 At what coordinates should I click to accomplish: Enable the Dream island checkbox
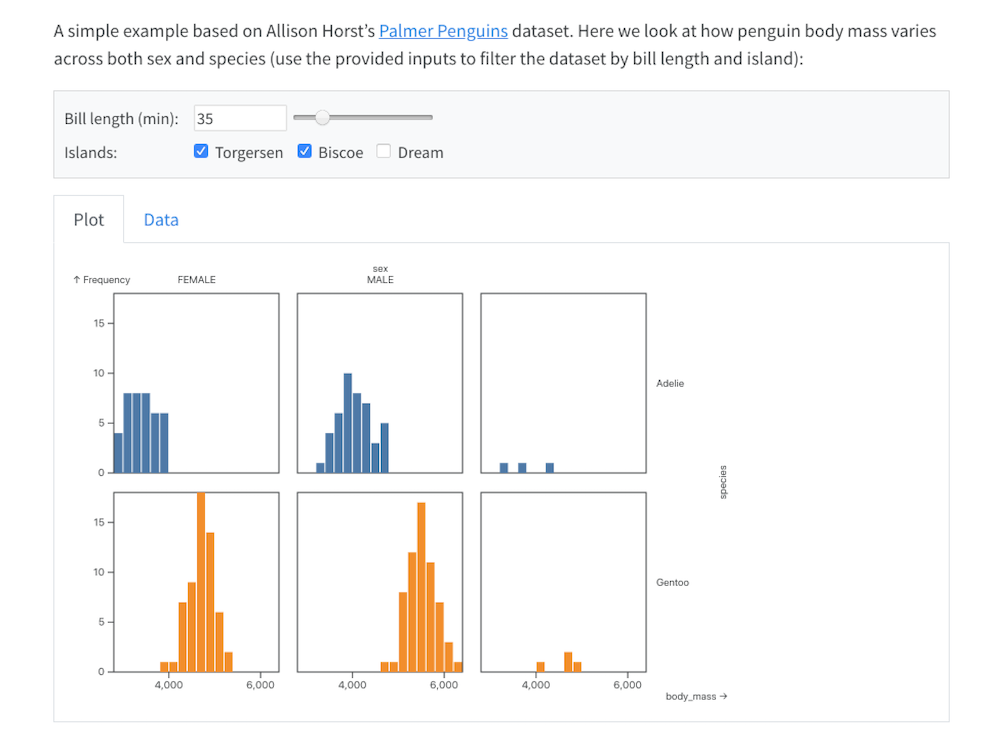pyautogui.click(x=384, y=152)
